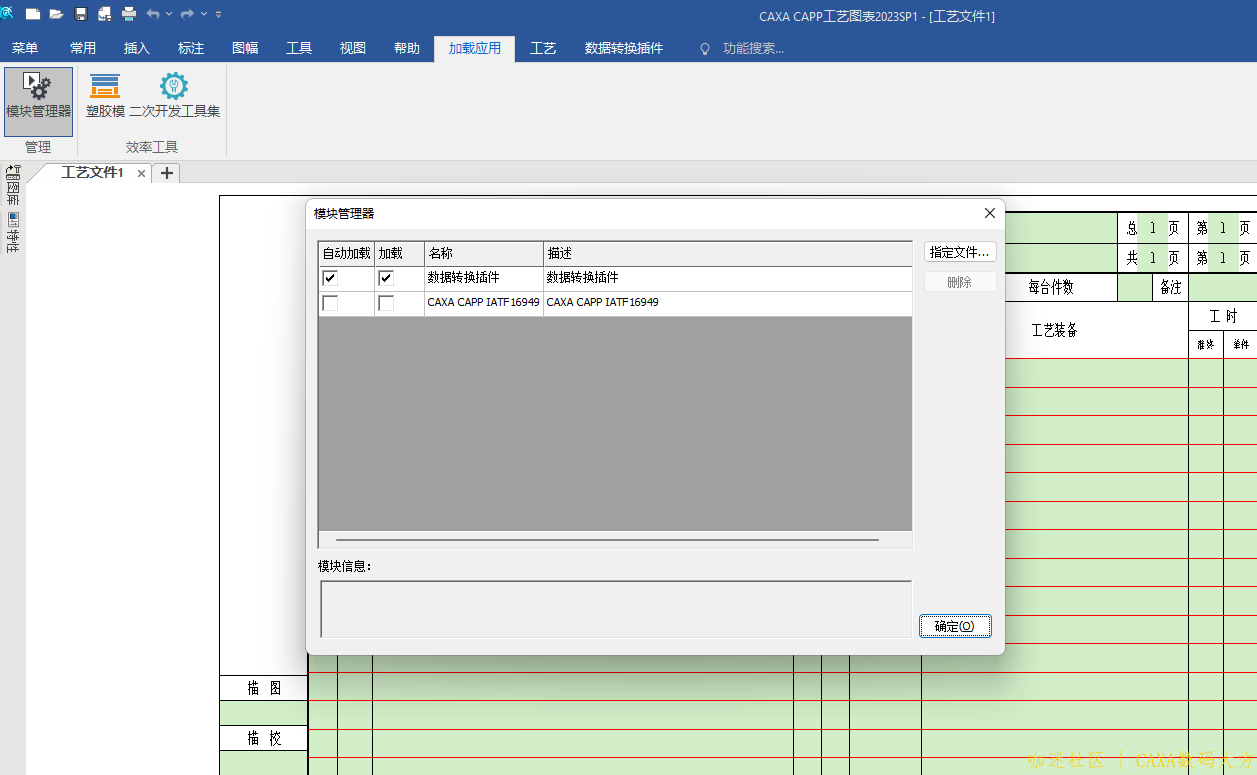Uncheck 自动加载 for 数据转换插件
The width and height of the screenshot is (1257, 775).
(330, 278)
